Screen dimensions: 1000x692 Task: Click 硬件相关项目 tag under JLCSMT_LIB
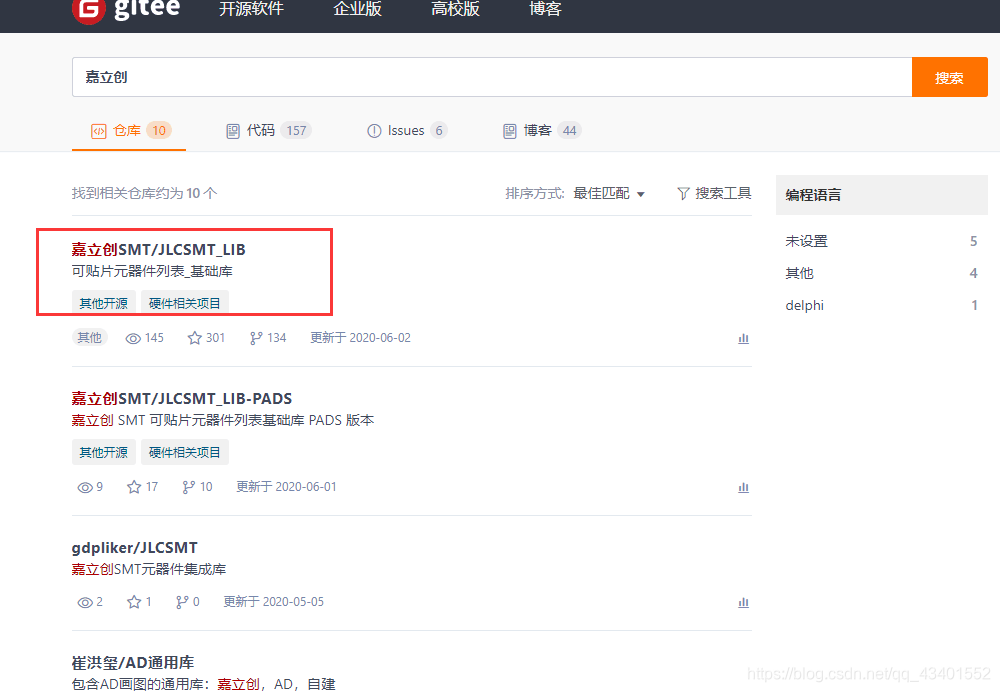[x=184, y=303]
